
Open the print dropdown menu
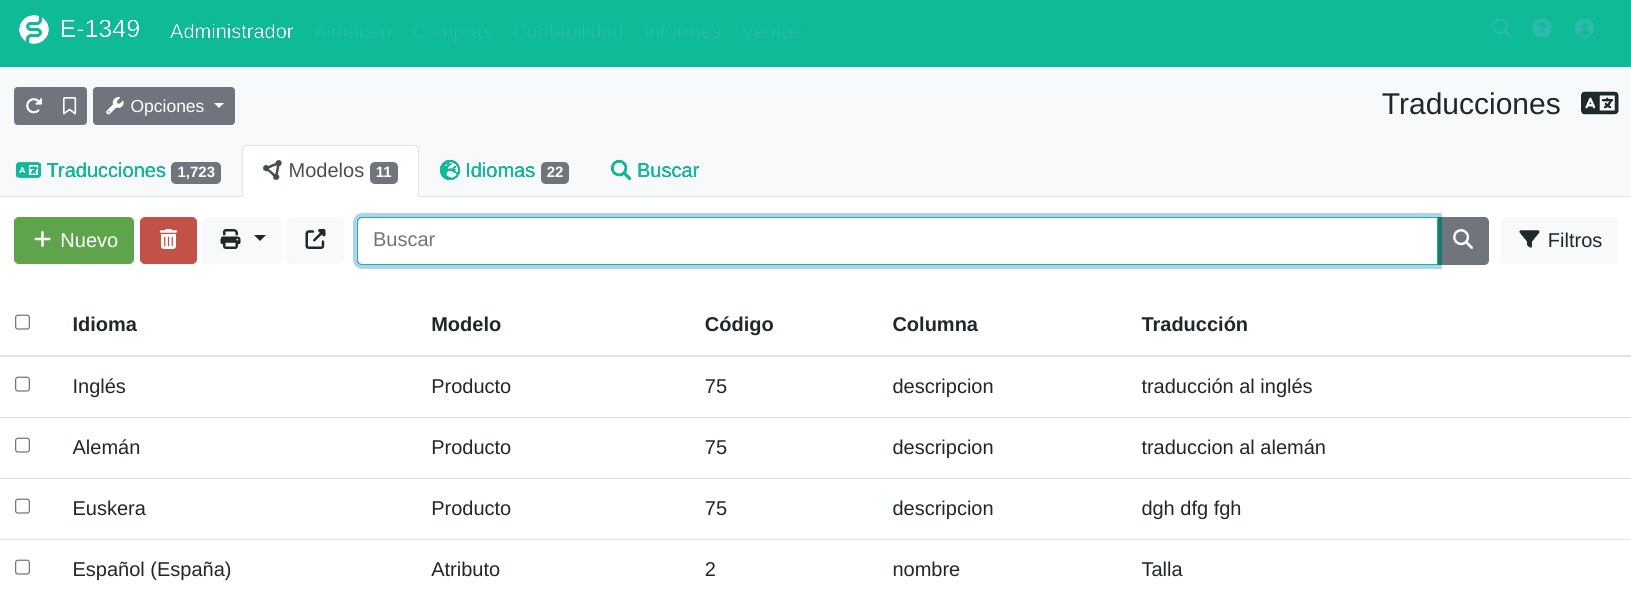(243, 240)
